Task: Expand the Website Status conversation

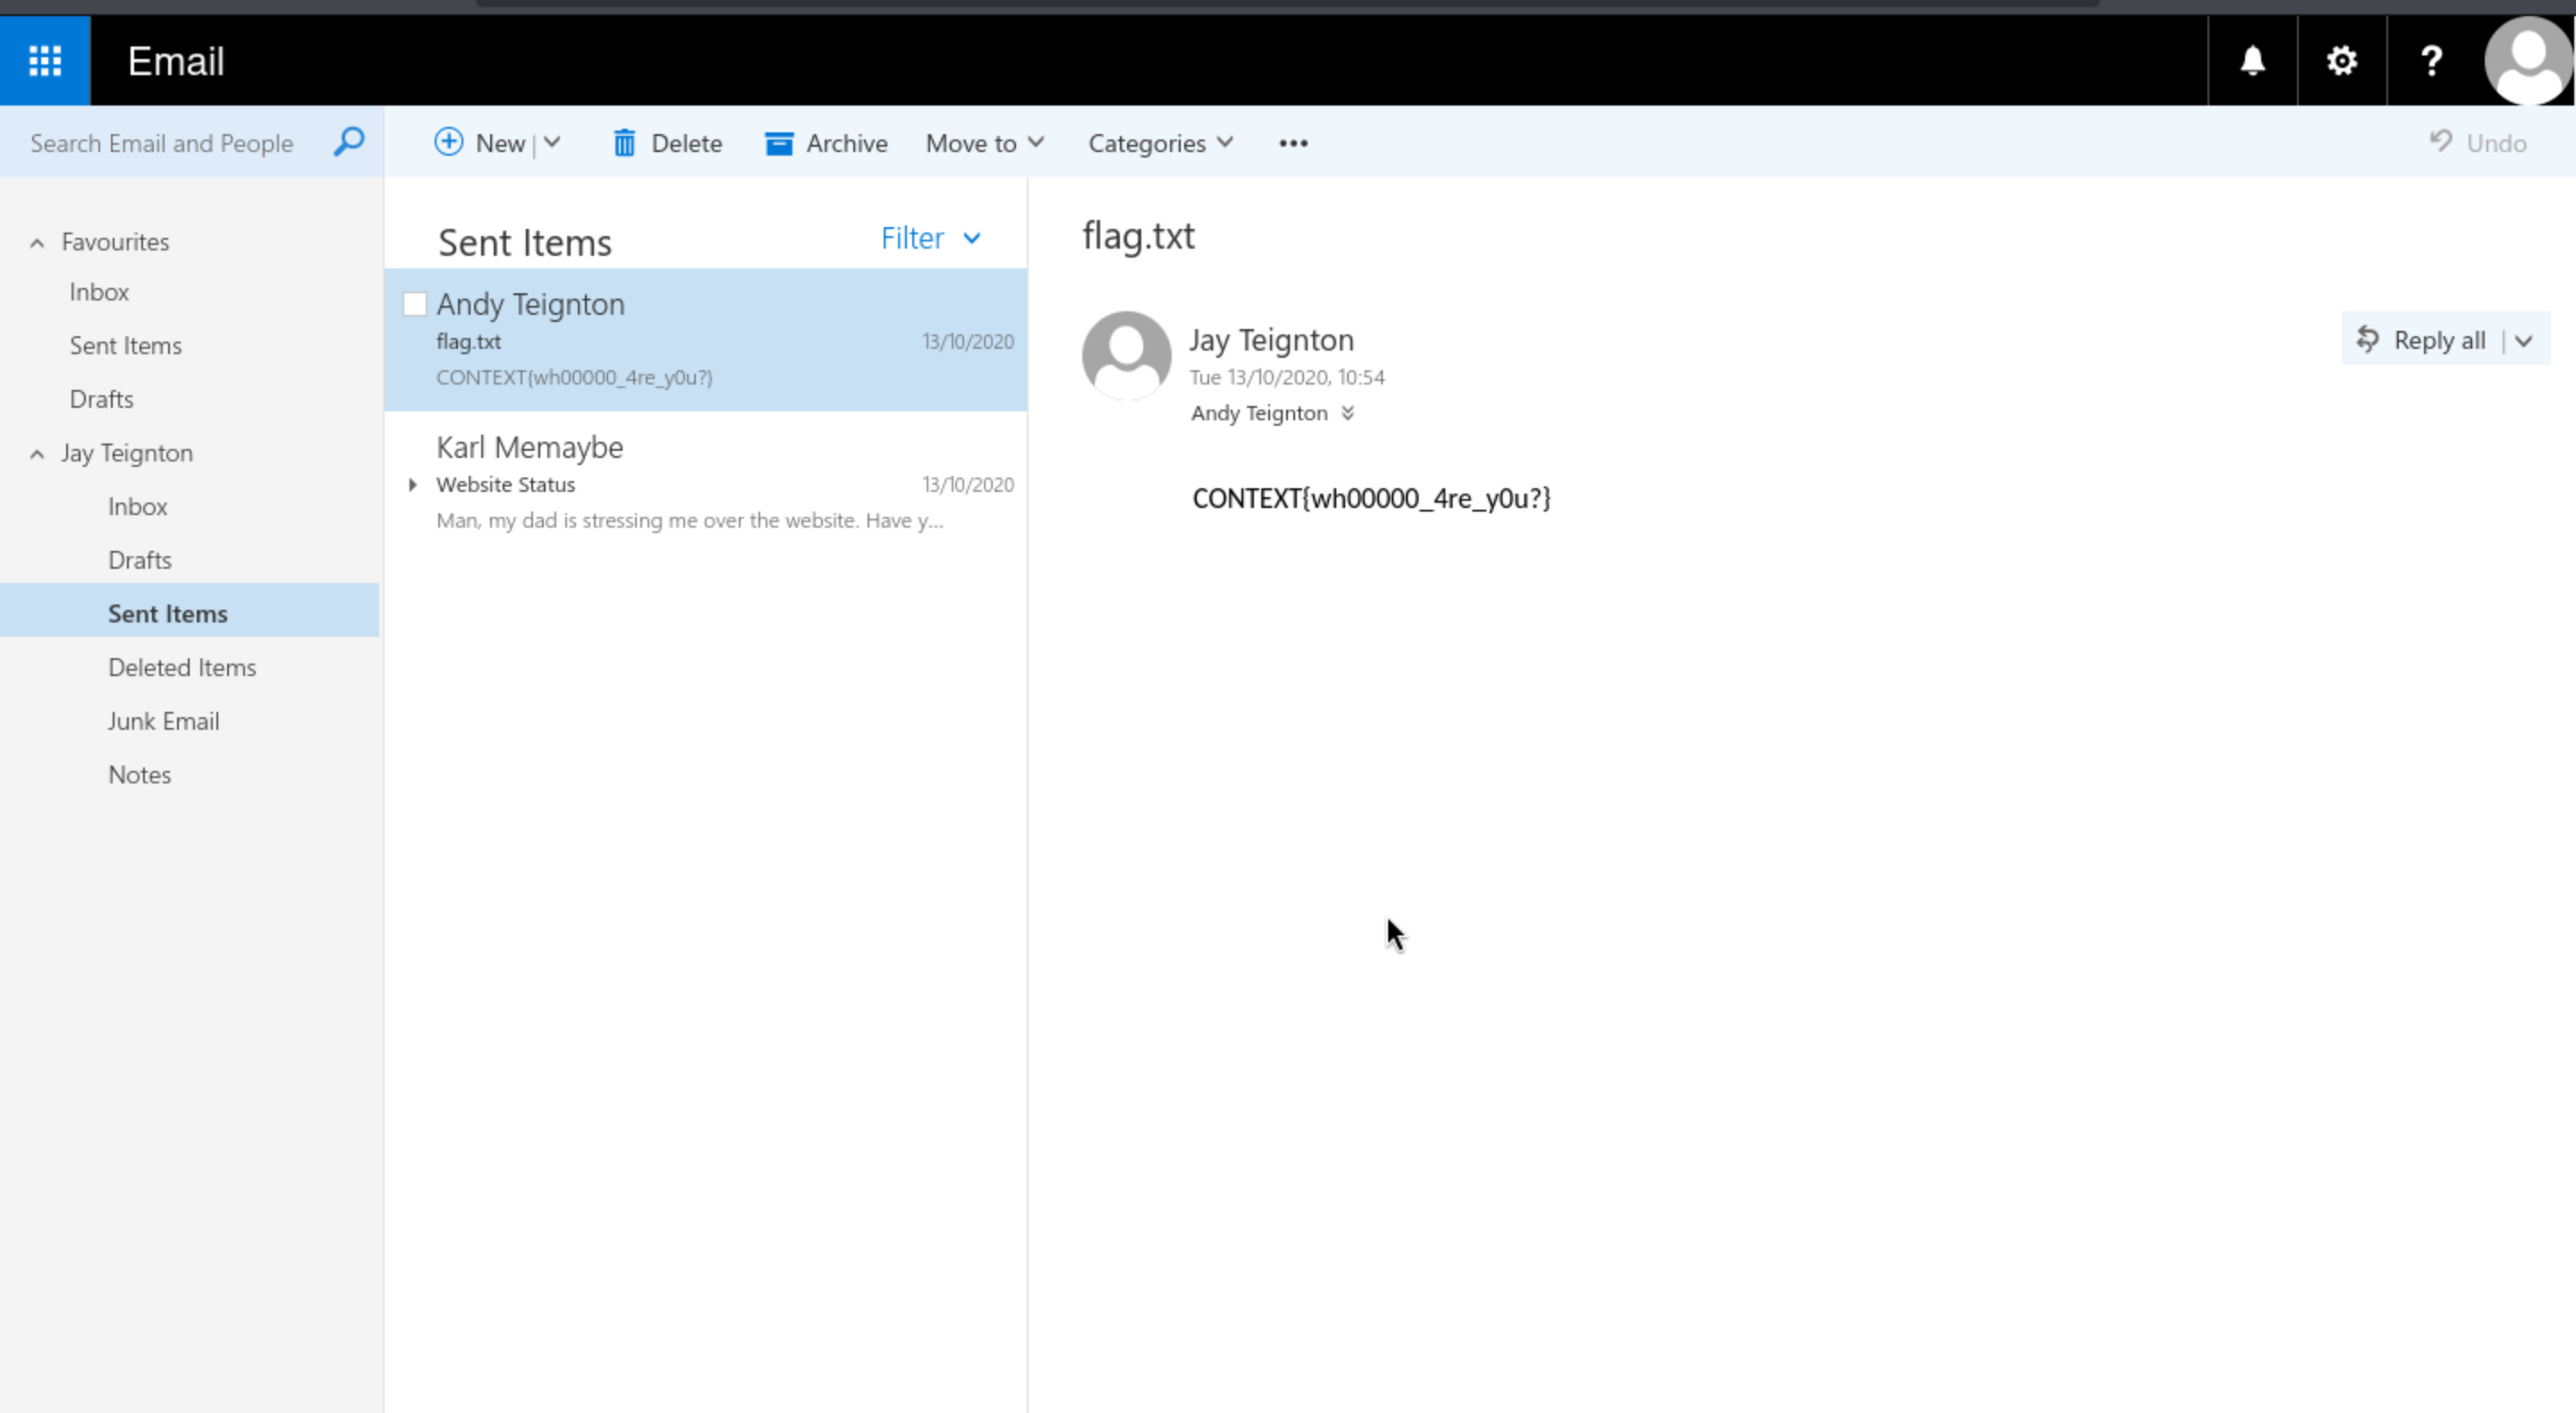Action: pos(412,485)
